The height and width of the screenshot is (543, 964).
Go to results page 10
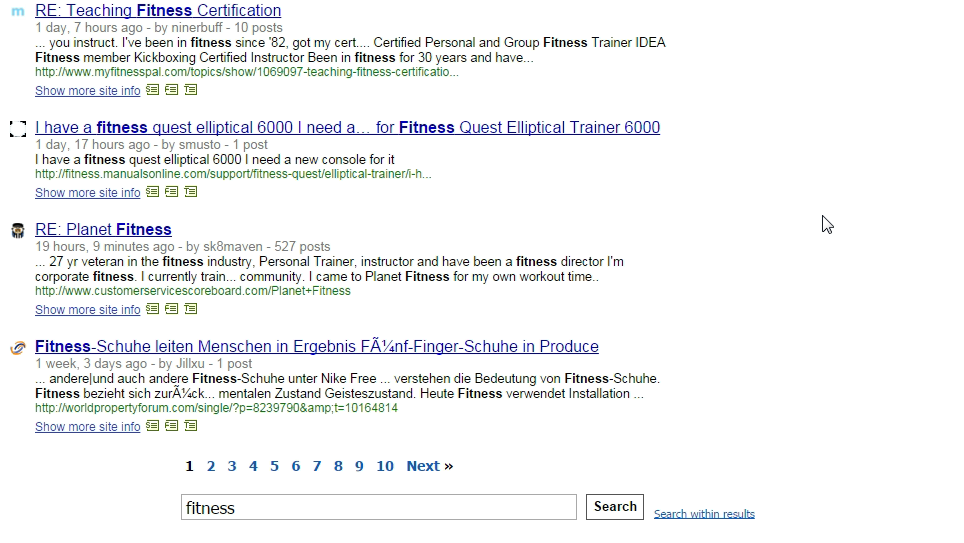[385, 466]
